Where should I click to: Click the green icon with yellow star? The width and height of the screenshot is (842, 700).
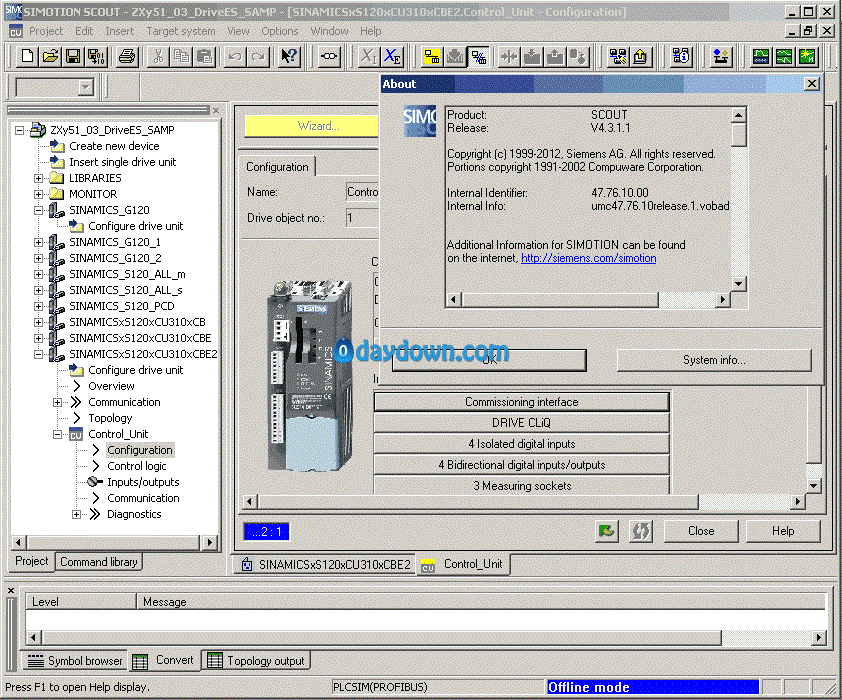tap(807, 56)
